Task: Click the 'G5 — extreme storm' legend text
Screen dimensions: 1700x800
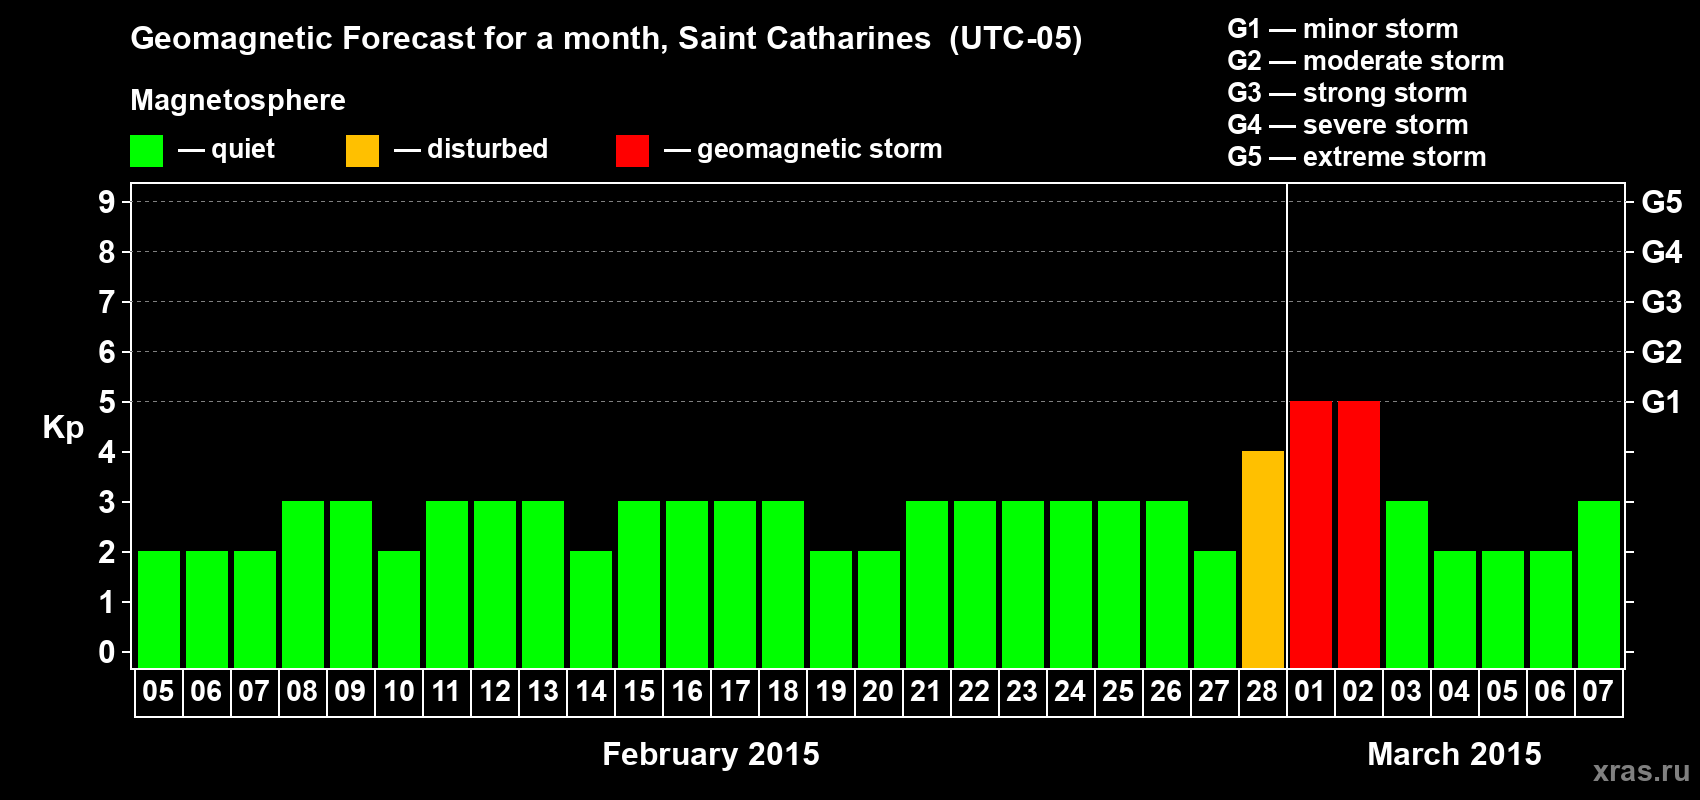Action: click(1357, 157)
